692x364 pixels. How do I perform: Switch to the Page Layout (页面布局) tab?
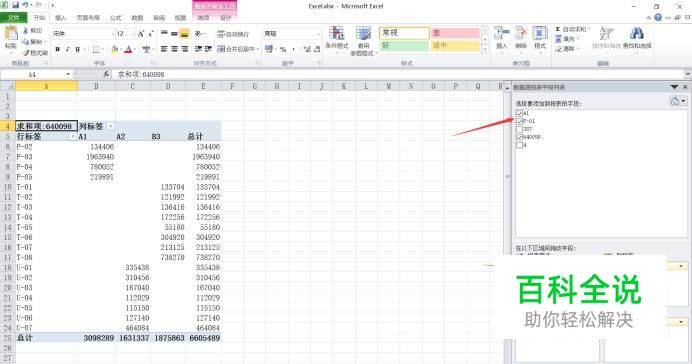point(88,18)
